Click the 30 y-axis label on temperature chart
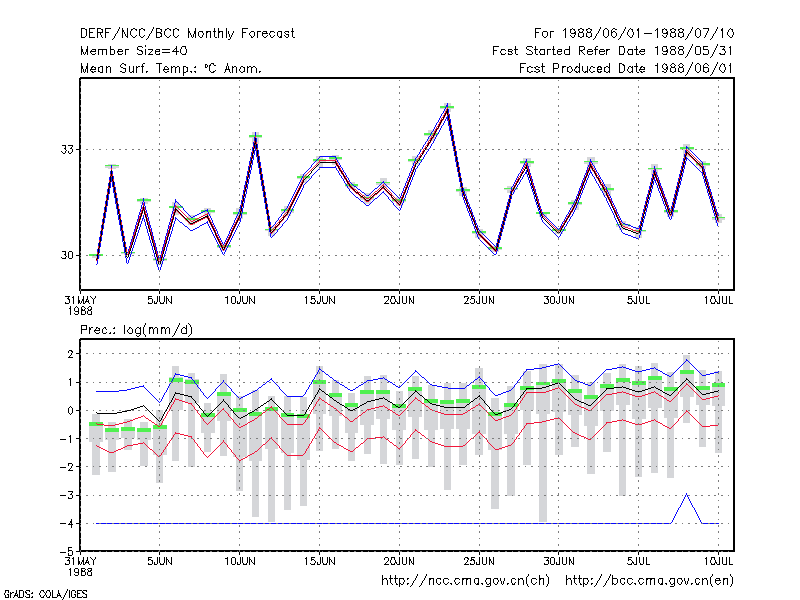This screenshot has width=800, height=600. coord(67,255)
